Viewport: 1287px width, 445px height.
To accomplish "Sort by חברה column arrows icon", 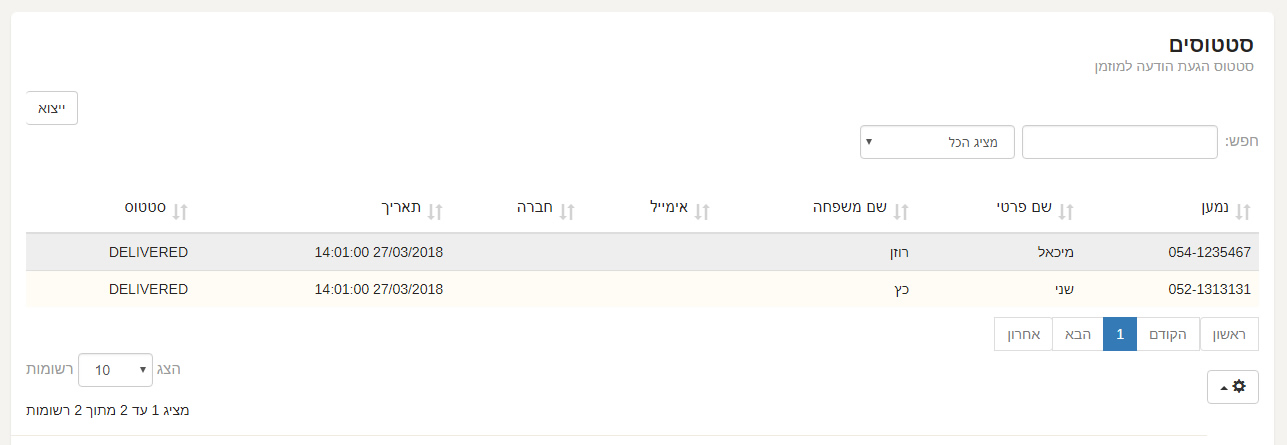I will pos(566,211).
